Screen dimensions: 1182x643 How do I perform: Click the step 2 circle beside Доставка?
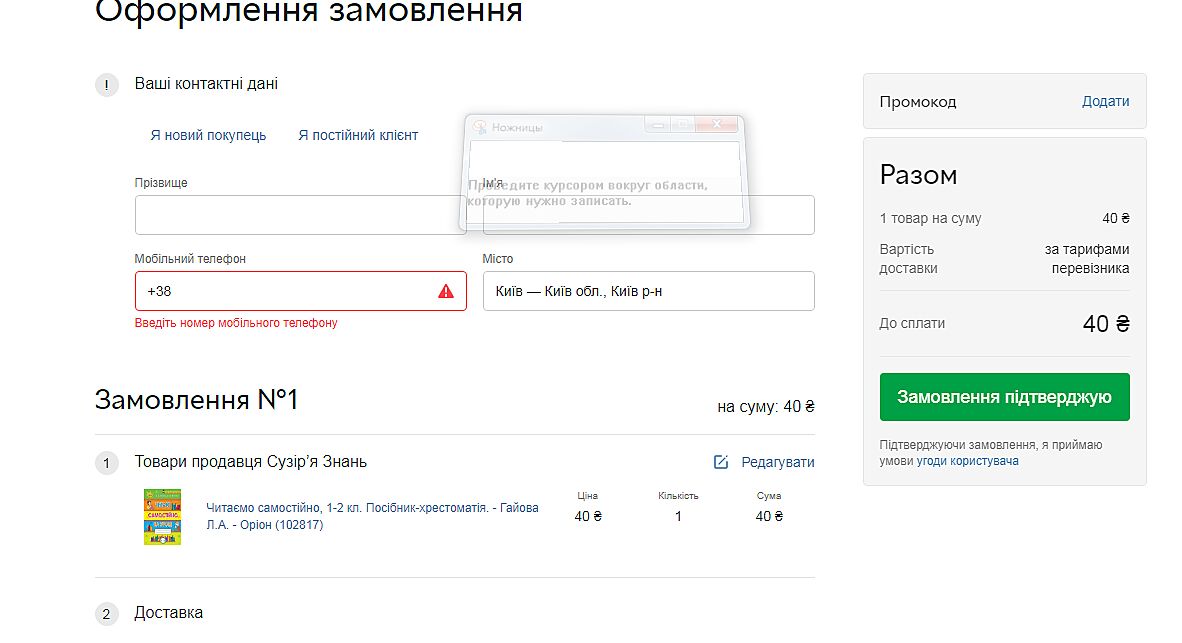pyautogui.click(x=107, y=614)
